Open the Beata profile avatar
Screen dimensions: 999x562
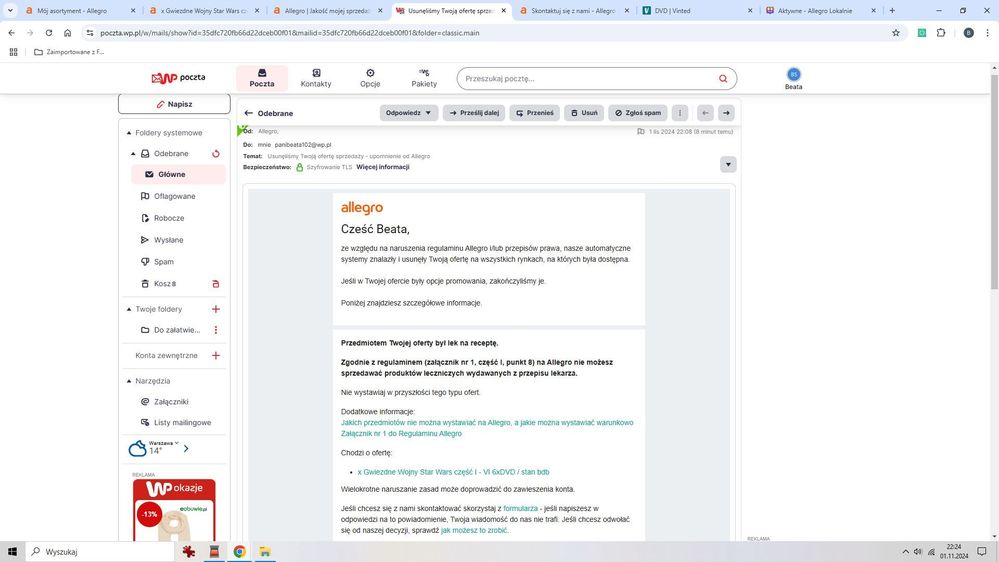pyautogui.click(x=794, y=75)
